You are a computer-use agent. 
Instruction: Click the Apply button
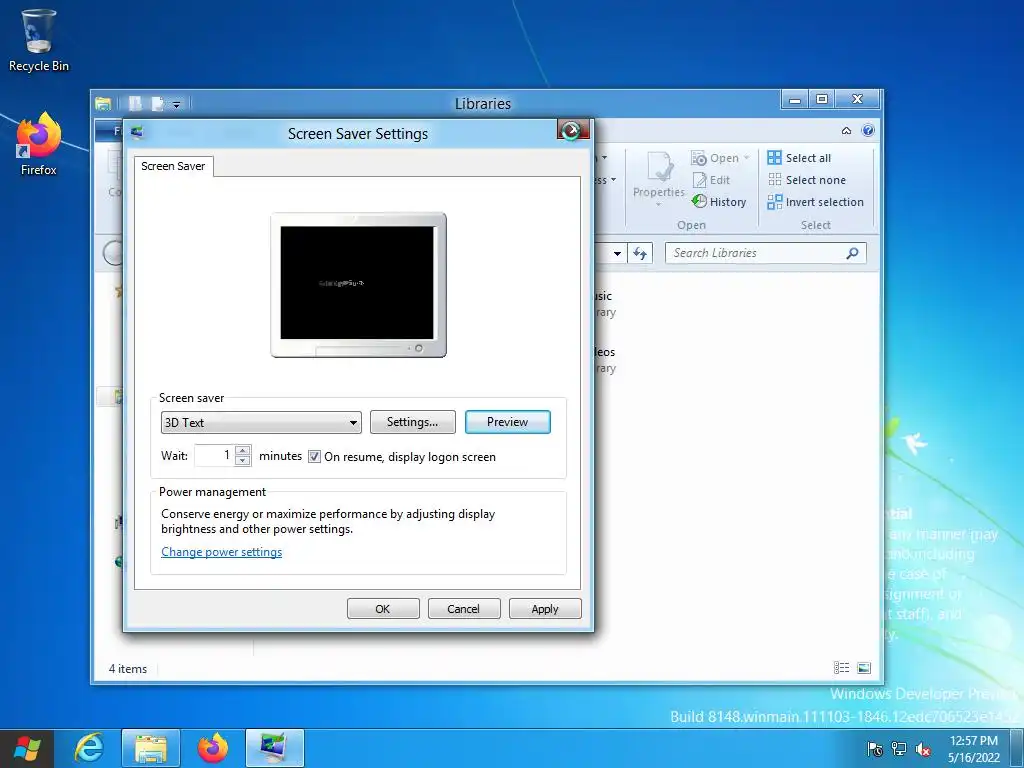545,609
